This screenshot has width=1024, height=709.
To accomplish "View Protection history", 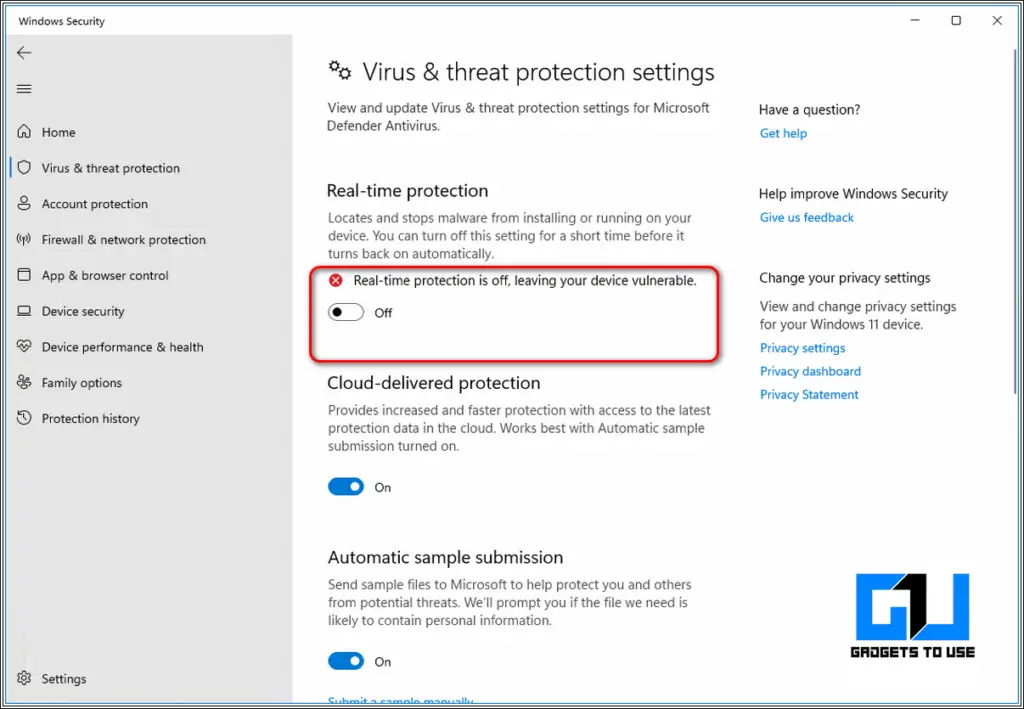I will [89, 418].
